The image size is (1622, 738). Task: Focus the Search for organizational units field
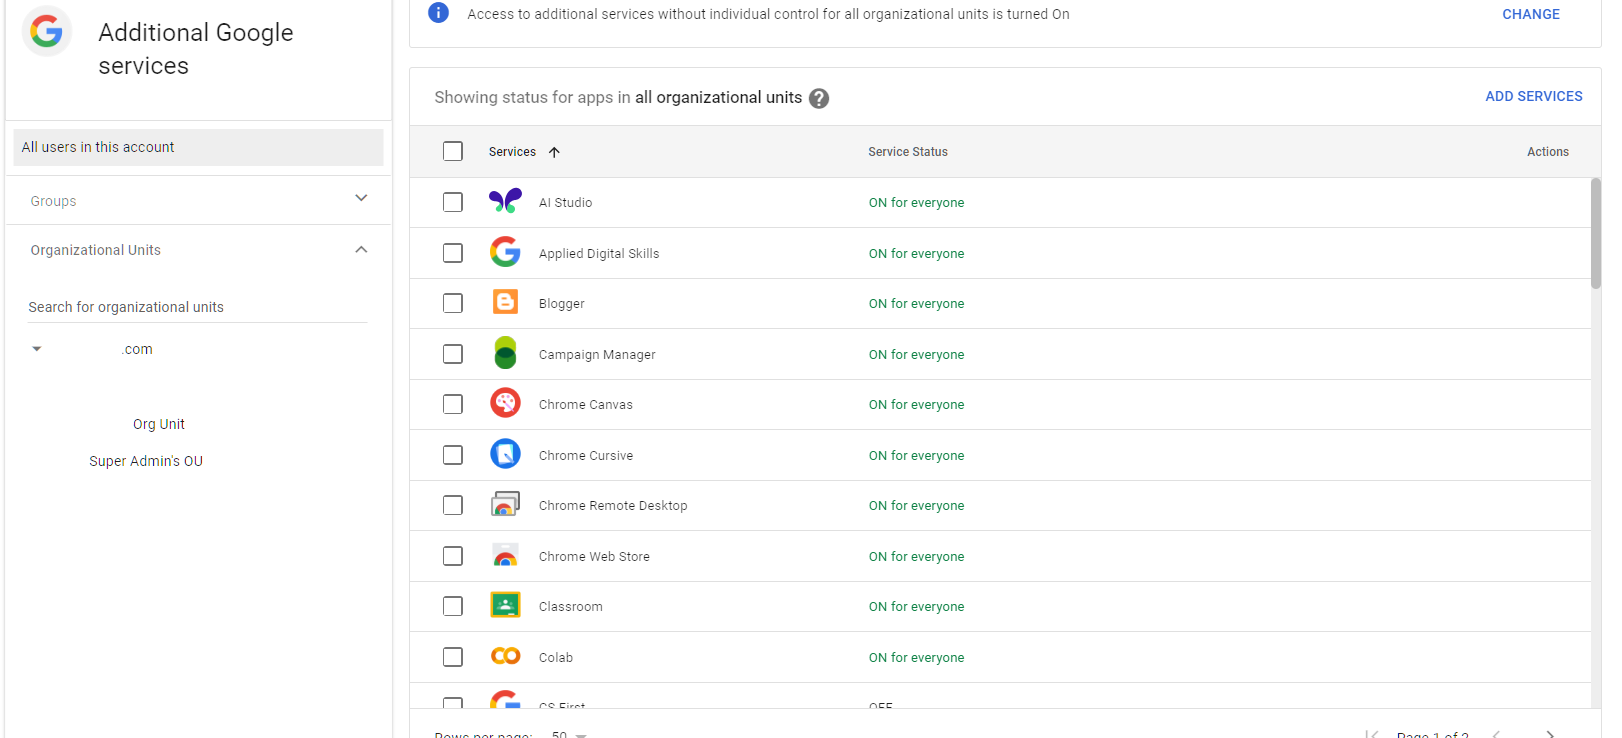198,307
